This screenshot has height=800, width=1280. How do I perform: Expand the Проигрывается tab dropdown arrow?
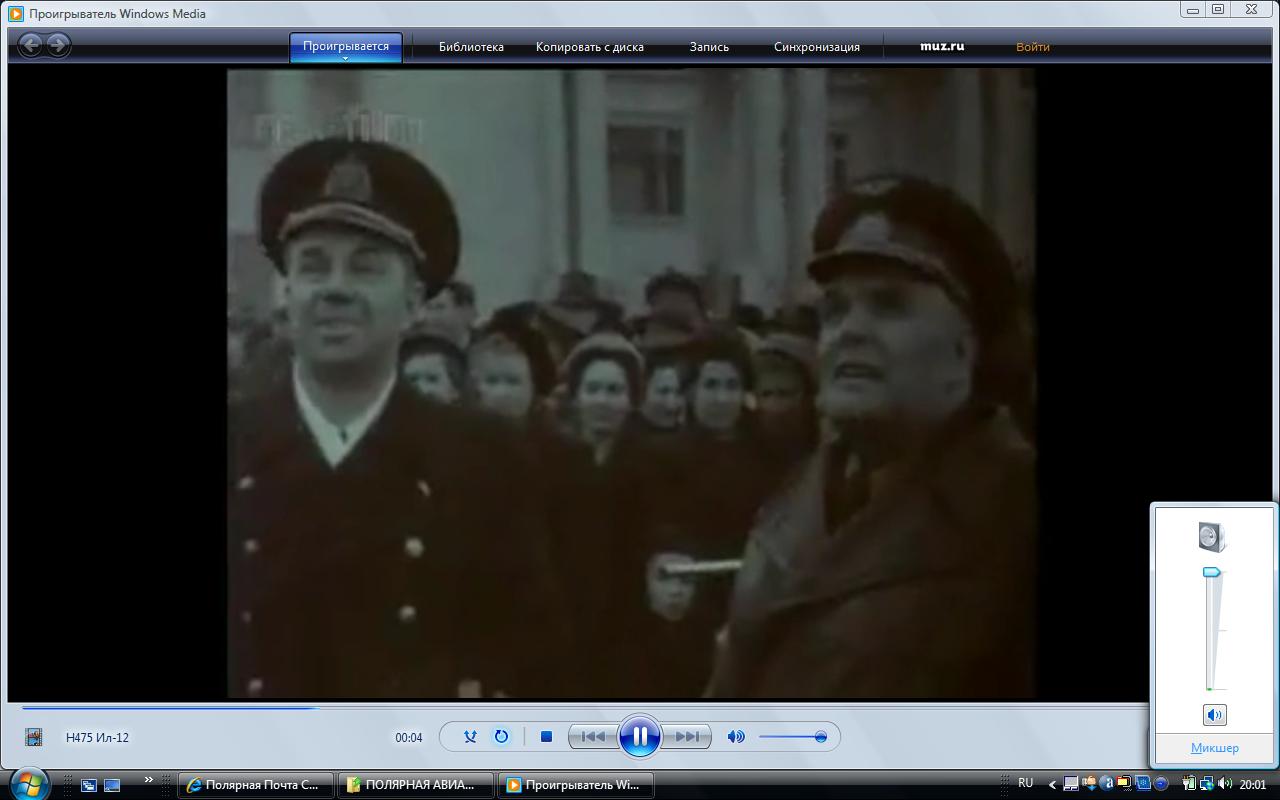coord(345,59)
